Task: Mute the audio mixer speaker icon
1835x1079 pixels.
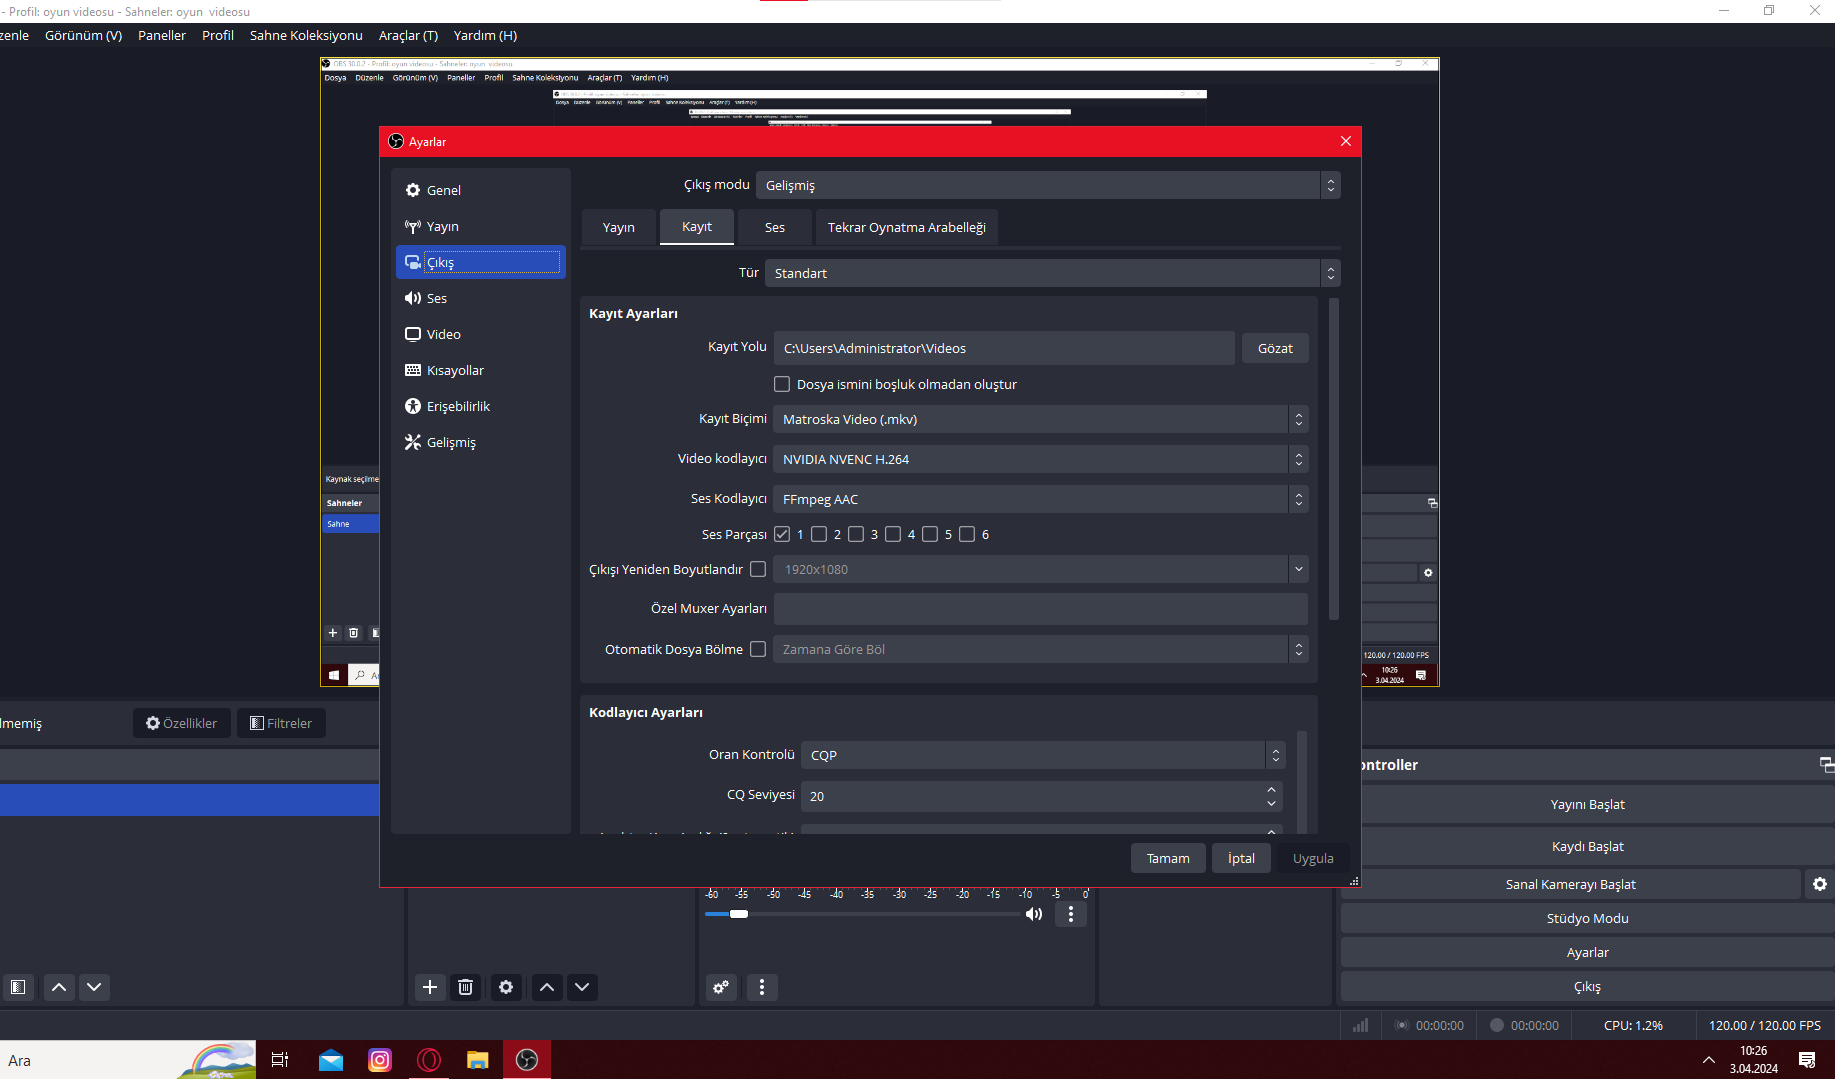Action: point(1034,914)
